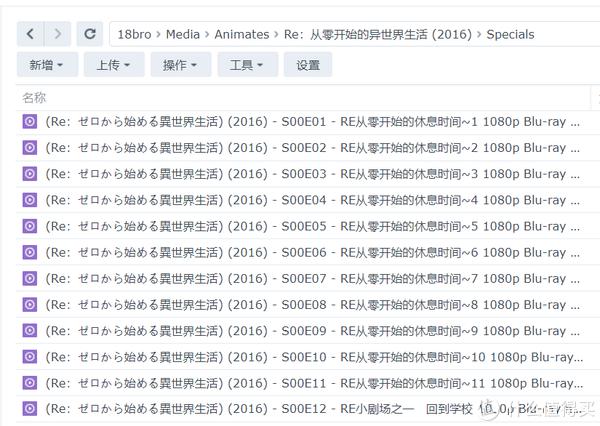
Task: Select file name S00E11 - RE从零开始的休息时间~11
Action: (x=314, y=383)
